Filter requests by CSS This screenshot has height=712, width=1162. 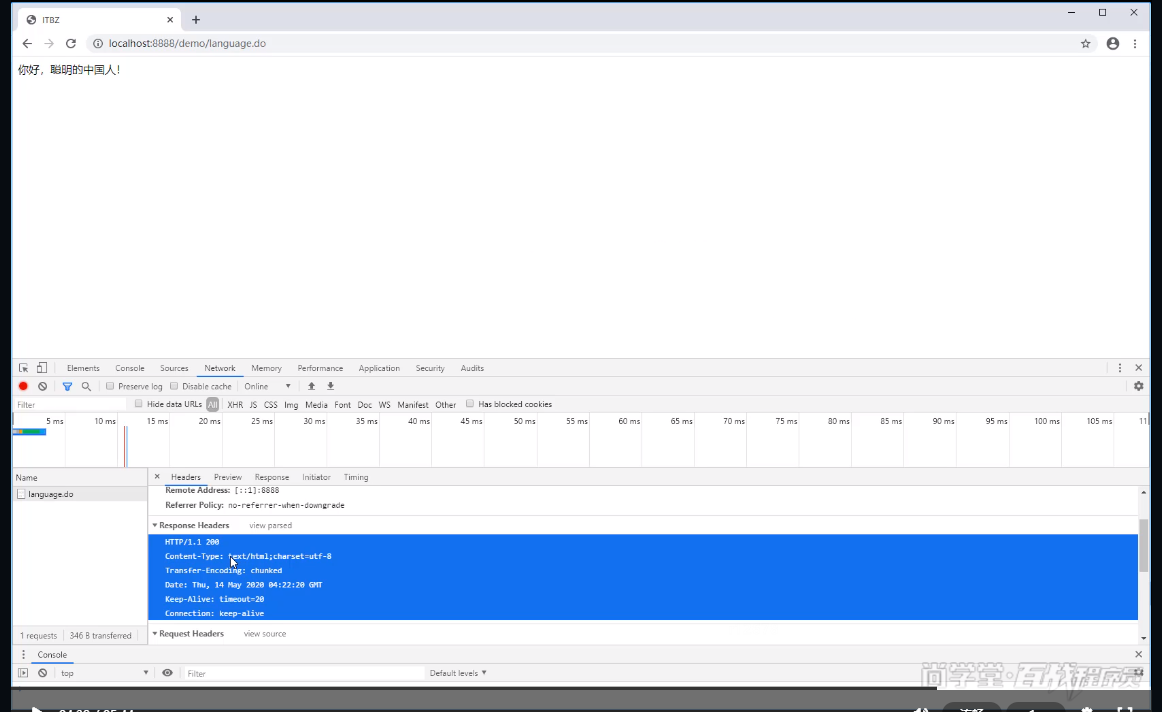tap(270, 405)
